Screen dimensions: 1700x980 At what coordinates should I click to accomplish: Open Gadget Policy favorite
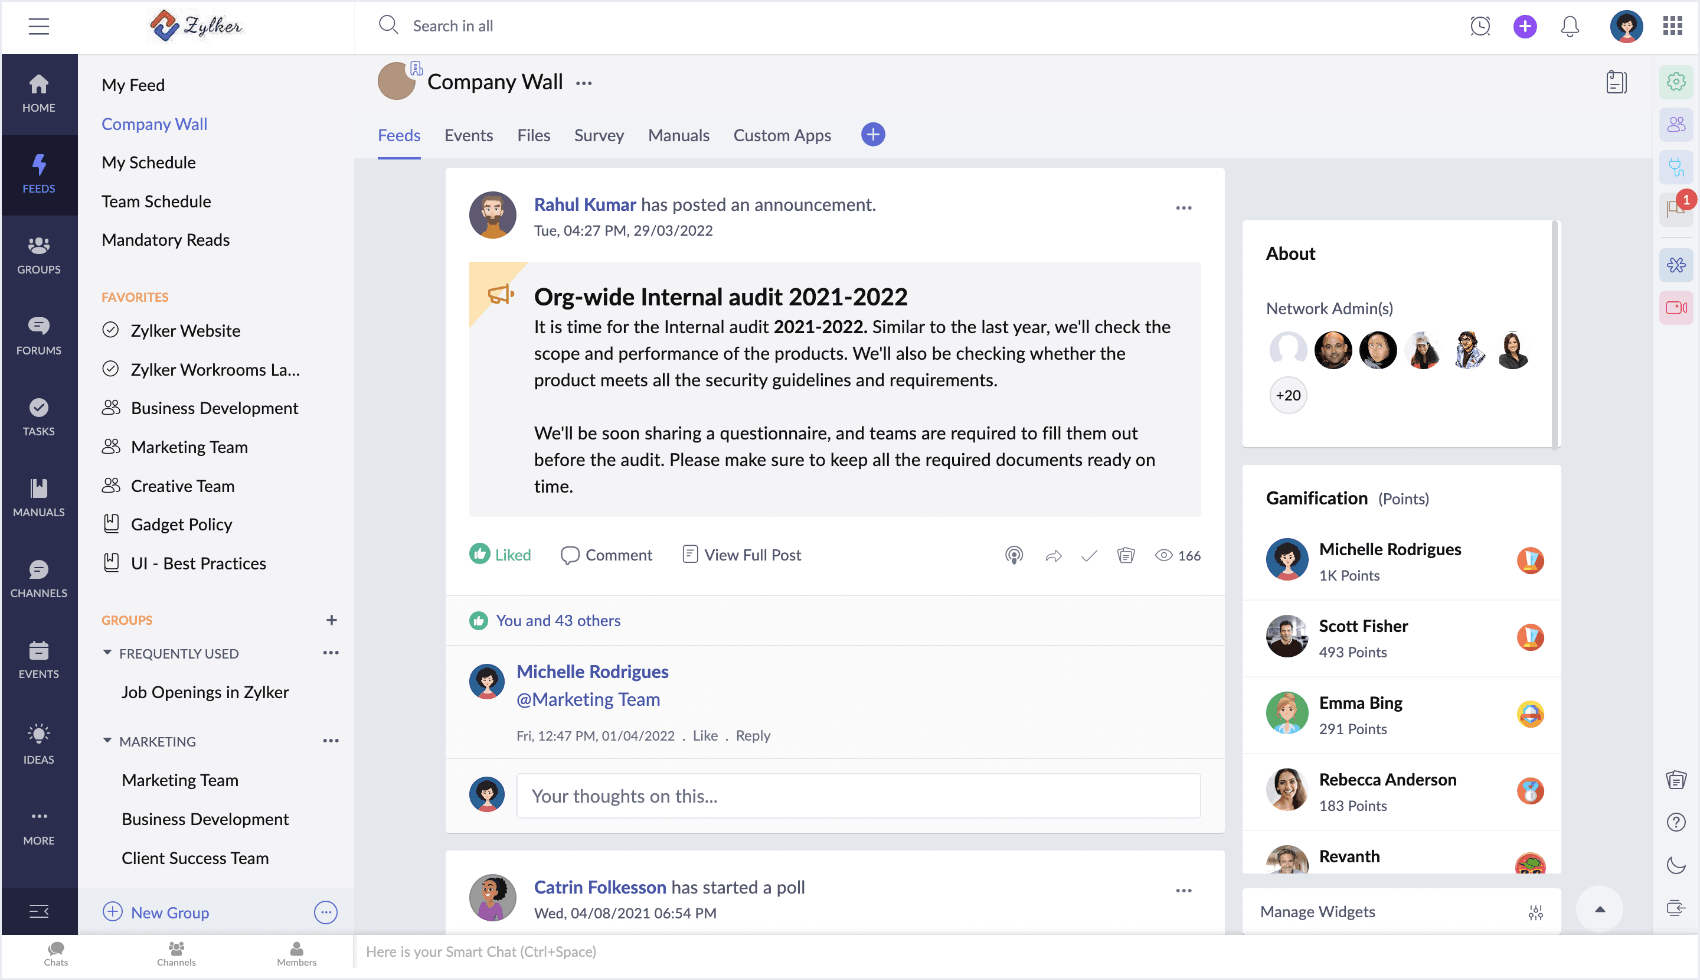click(x=181, y=525)
